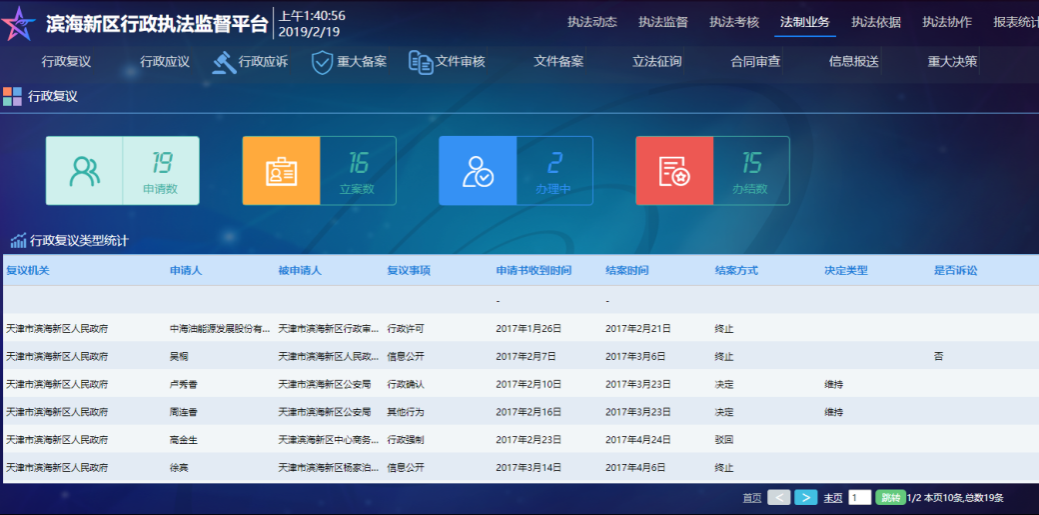Click the 其他行为 cell
Image resolution: width=1039 pixels, height=515 pixels.
[406, 412]
